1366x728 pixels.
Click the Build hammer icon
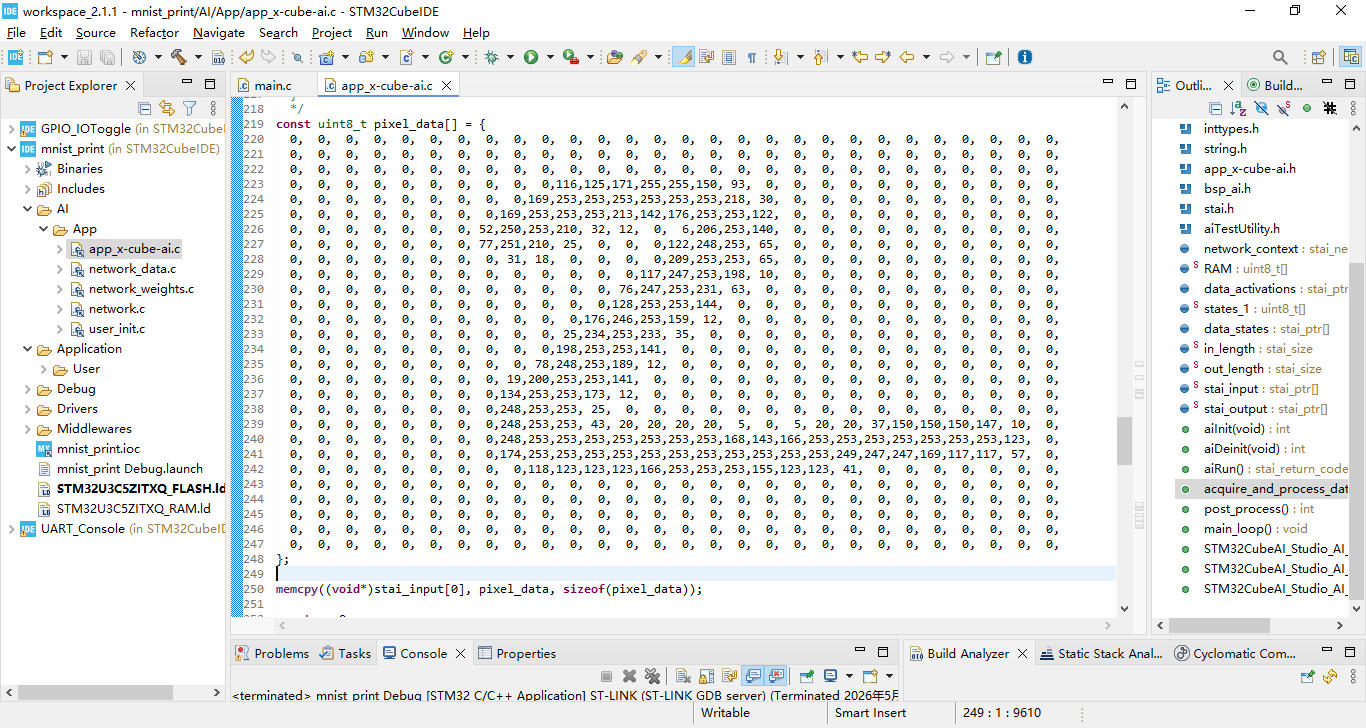point(179,57)
